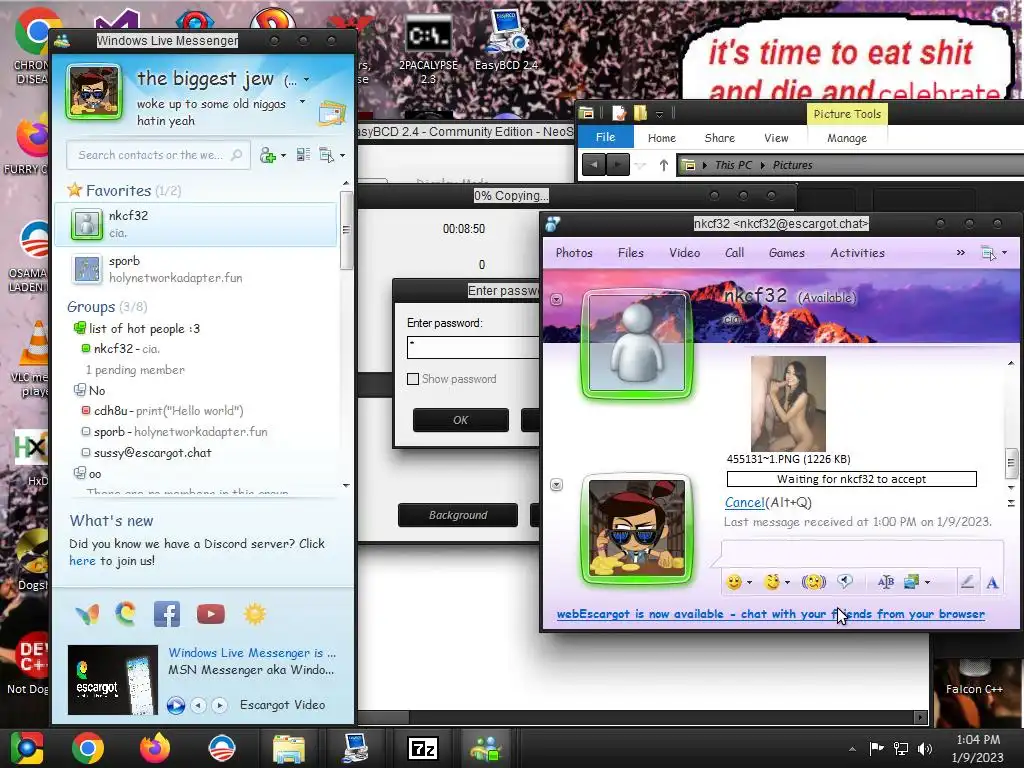Open the background picker image icon
The image size is (1024, 768).
pos(911,582)
